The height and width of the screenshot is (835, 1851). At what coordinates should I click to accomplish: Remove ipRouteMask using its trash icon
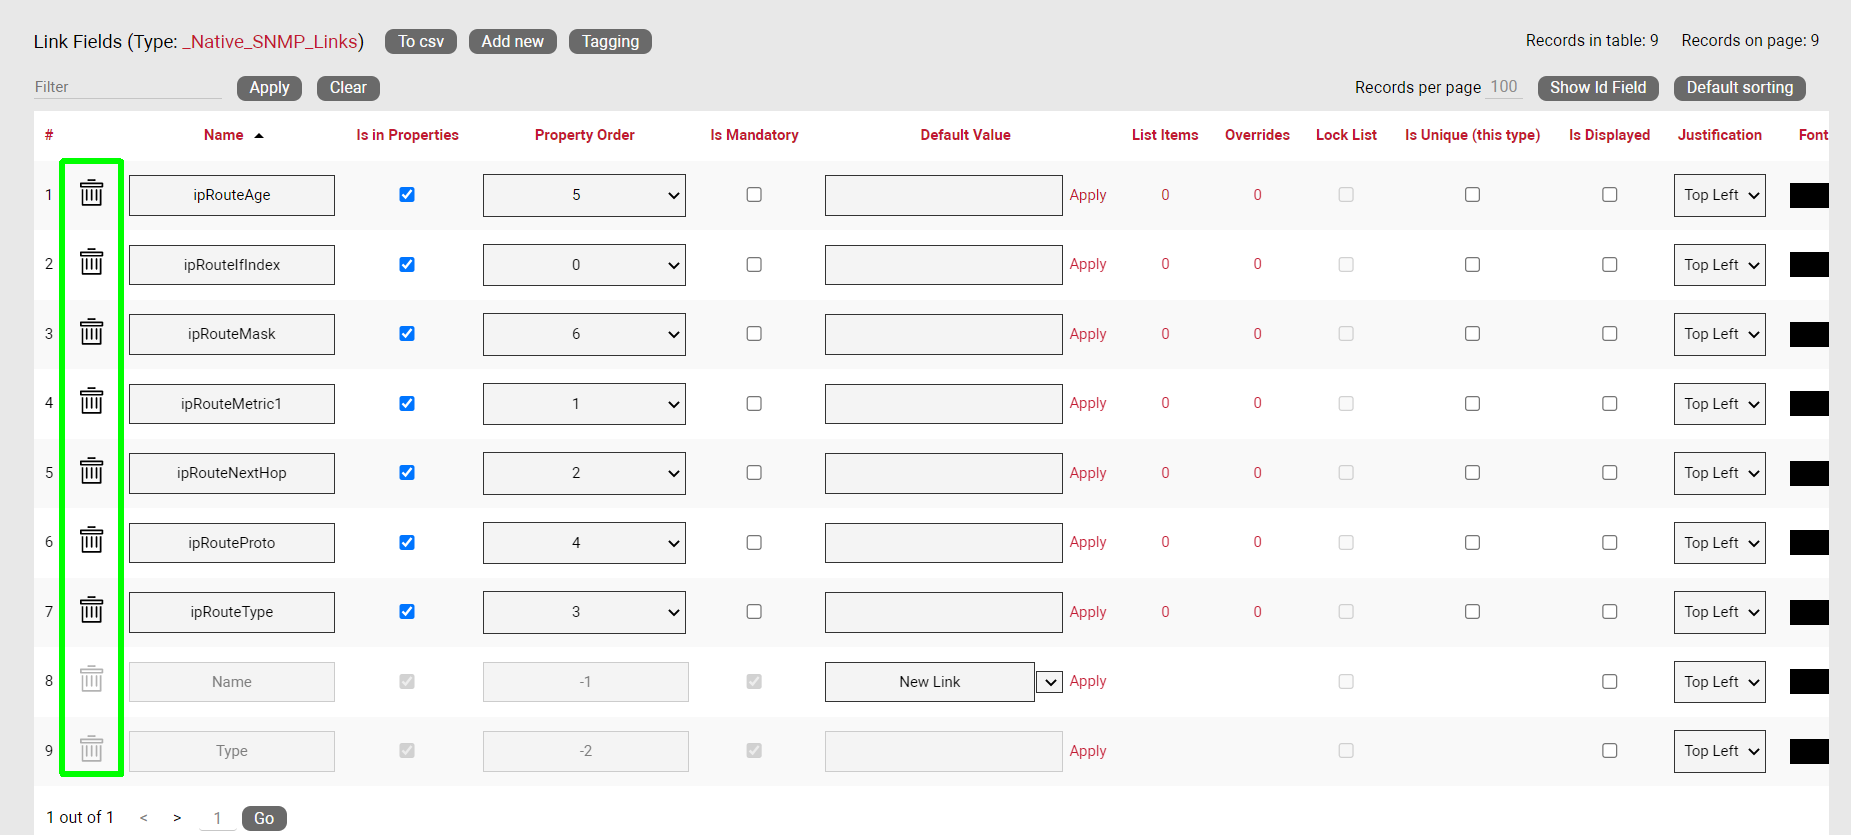coord(91,332)
